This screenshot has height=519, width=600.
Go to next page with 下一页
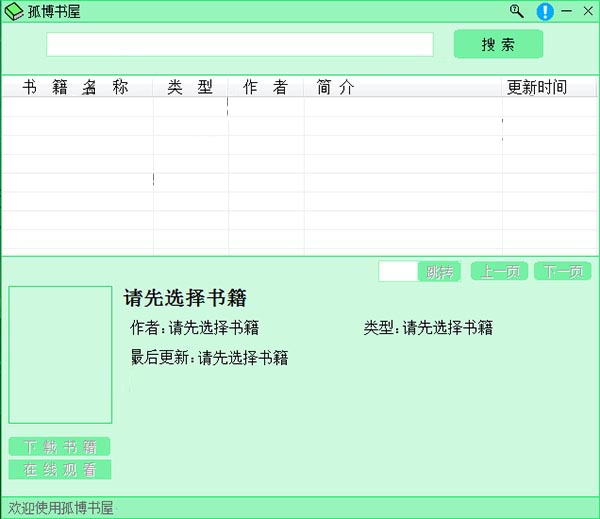562,271
